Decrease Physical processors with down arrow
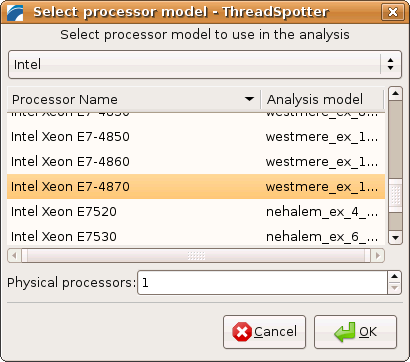Image resolution: width=410 pixels, height=362 pixels. (395, 288)
